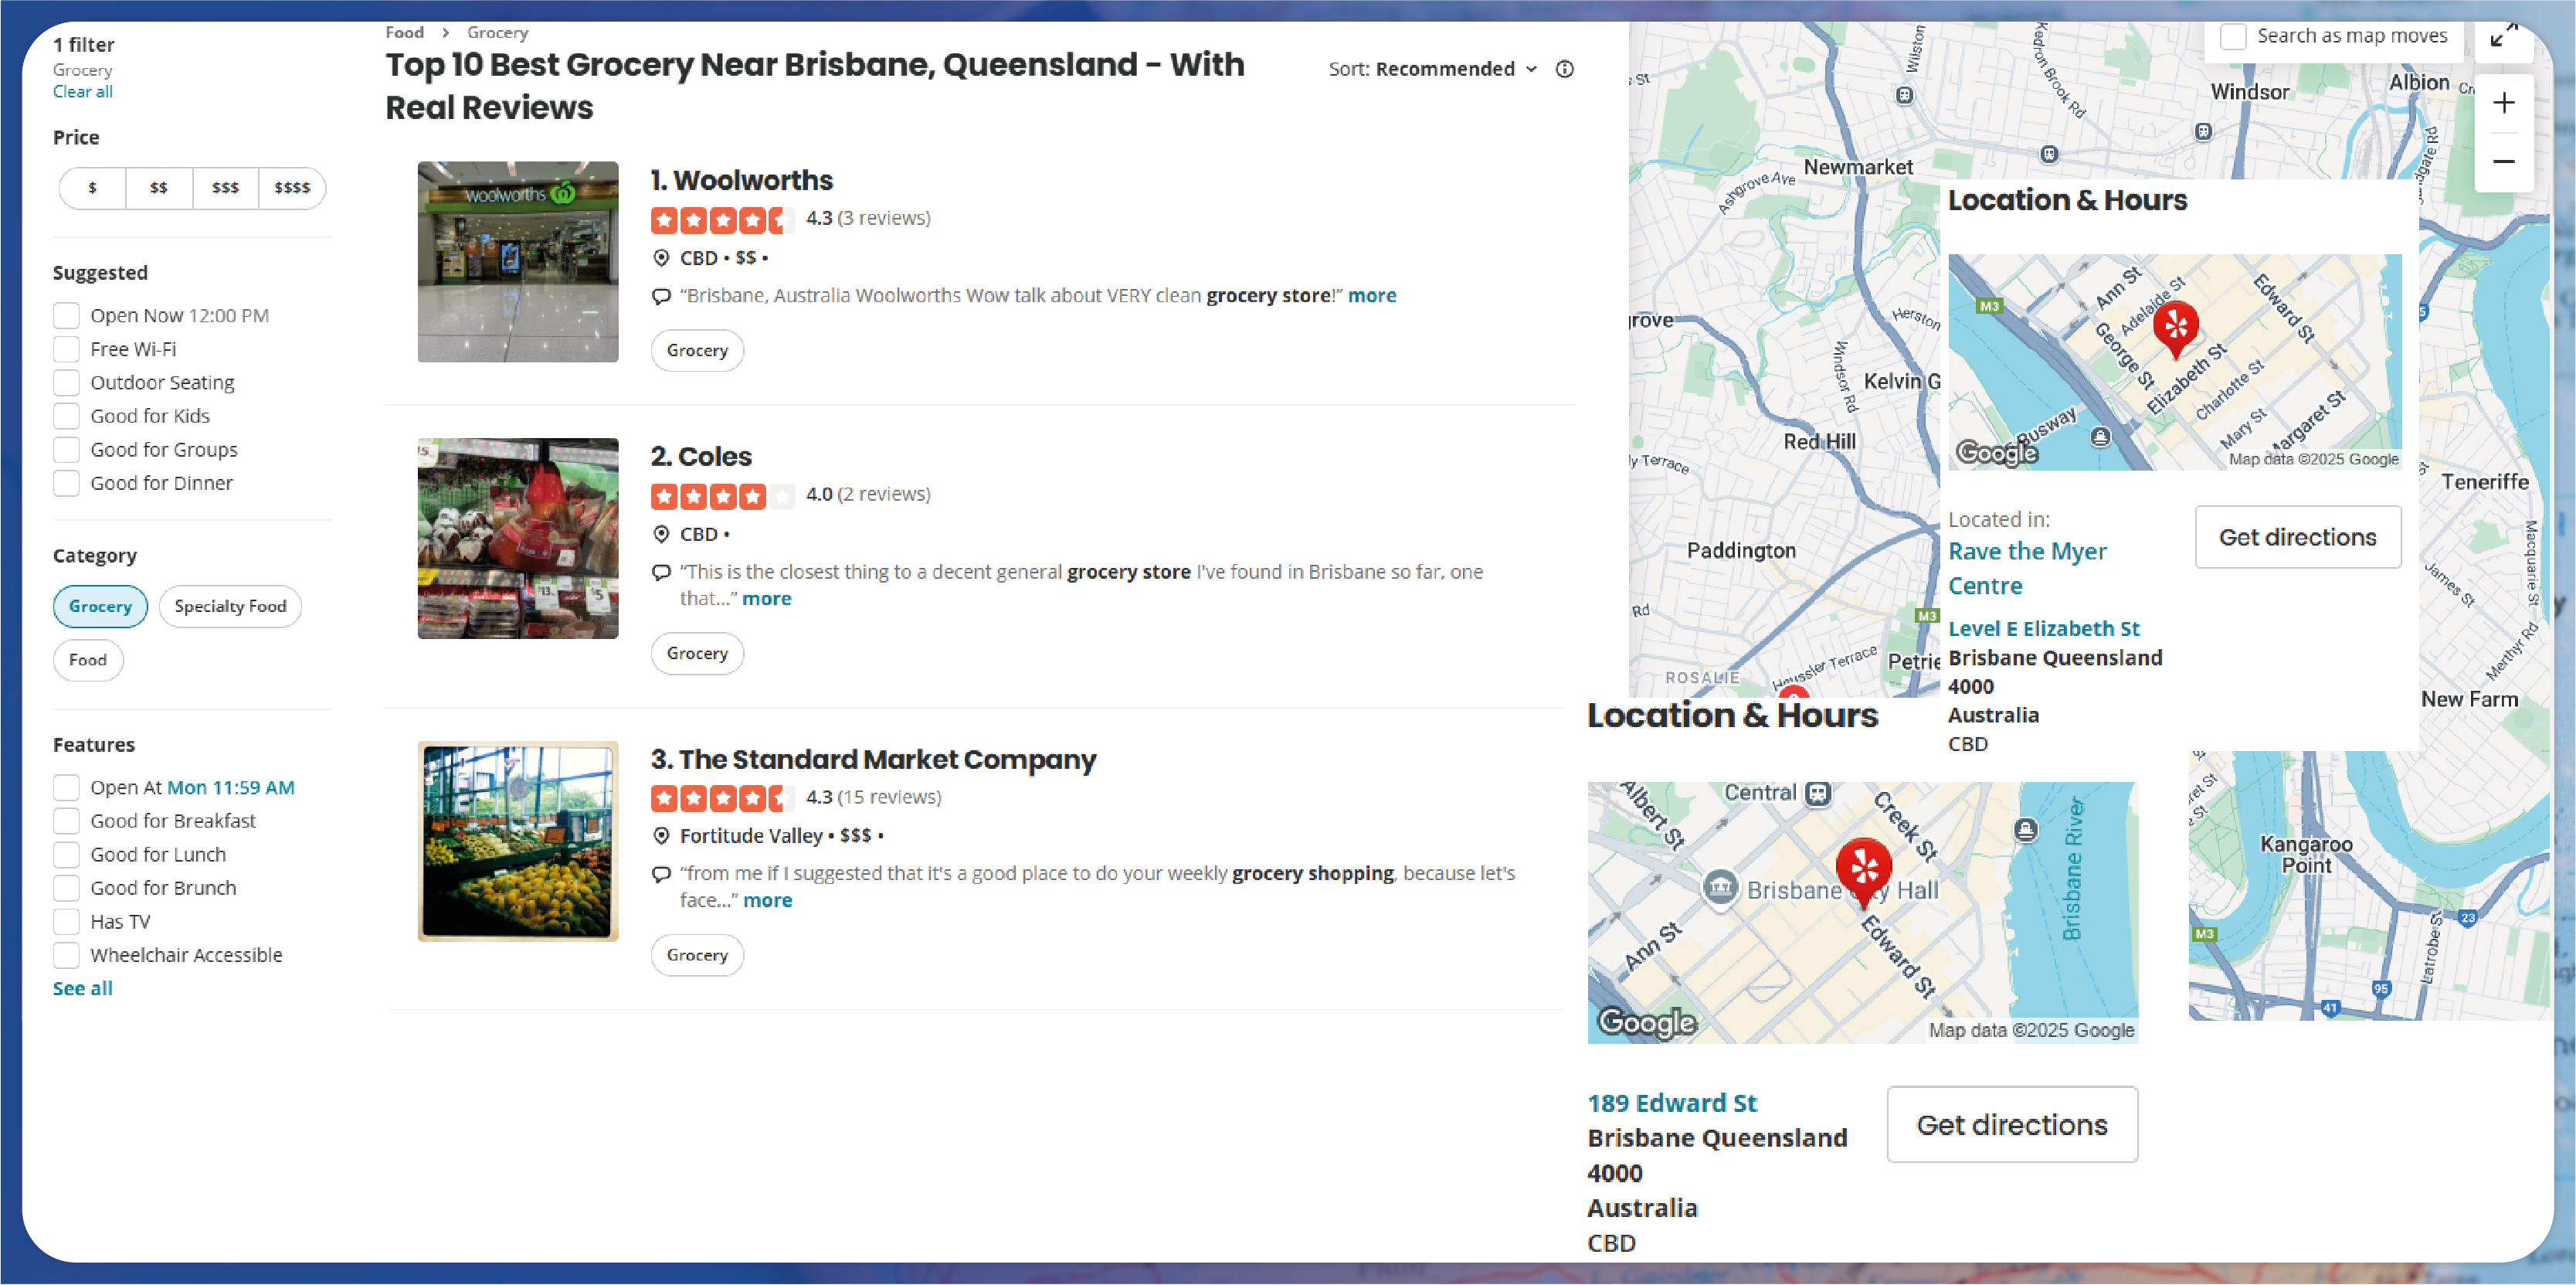Click Coles location pin icon
The height and width of the screenshot is (1285, 2576).
[x=661, y=534]
